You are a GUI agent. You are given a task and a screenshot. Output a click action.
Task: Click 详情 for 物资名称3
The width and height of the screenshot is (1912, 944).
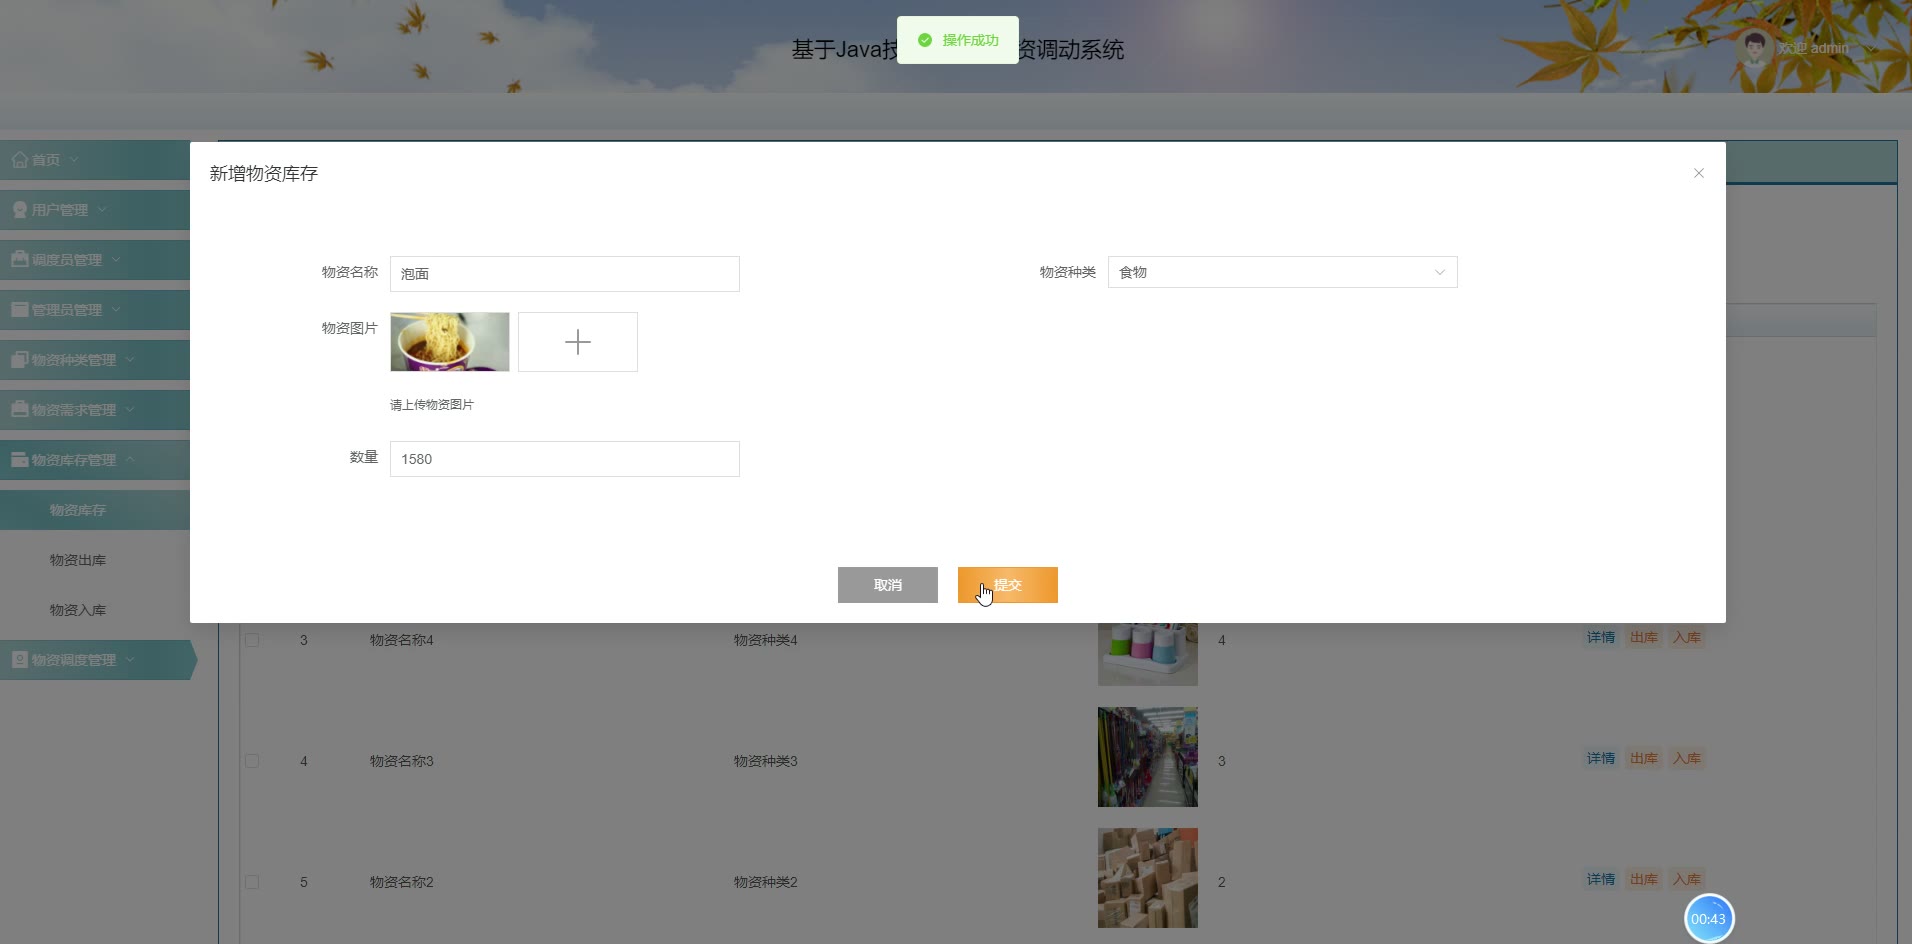pyautogui.click(x=1601, y=758)
